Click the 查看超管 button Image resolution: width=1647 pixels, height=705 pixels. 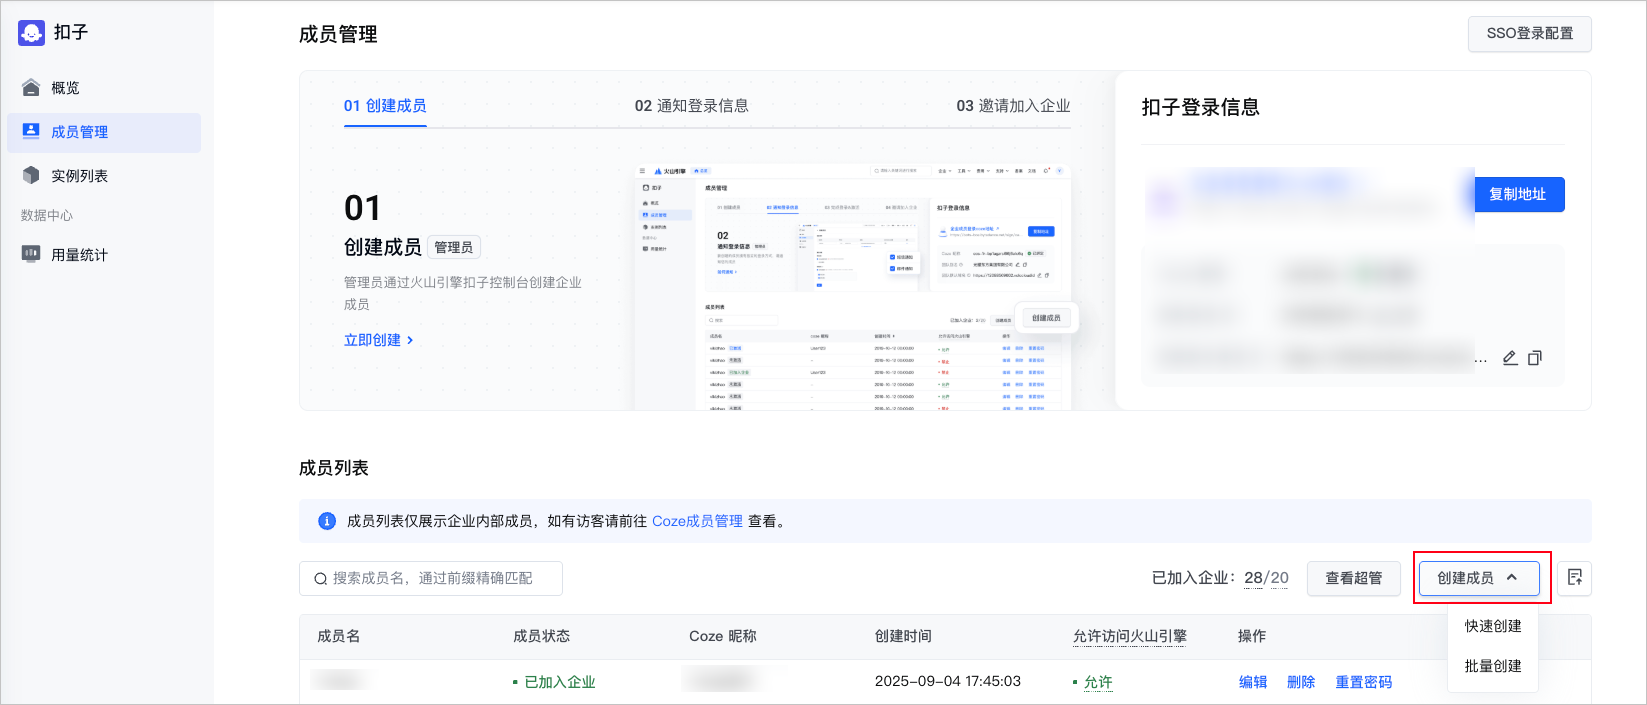[1353, 578]
